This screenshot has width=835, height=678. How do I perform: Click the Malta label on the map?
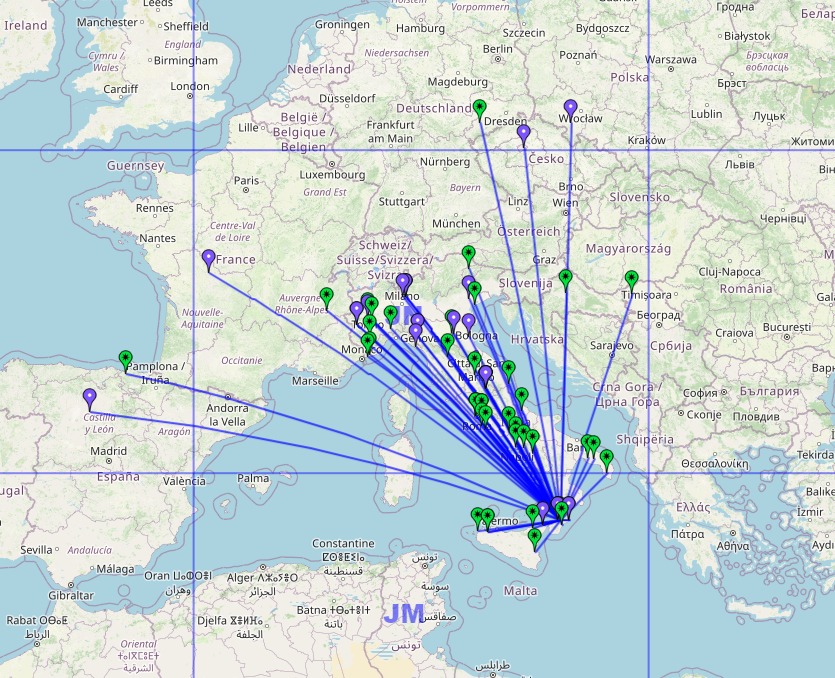(x=520, y=591)
